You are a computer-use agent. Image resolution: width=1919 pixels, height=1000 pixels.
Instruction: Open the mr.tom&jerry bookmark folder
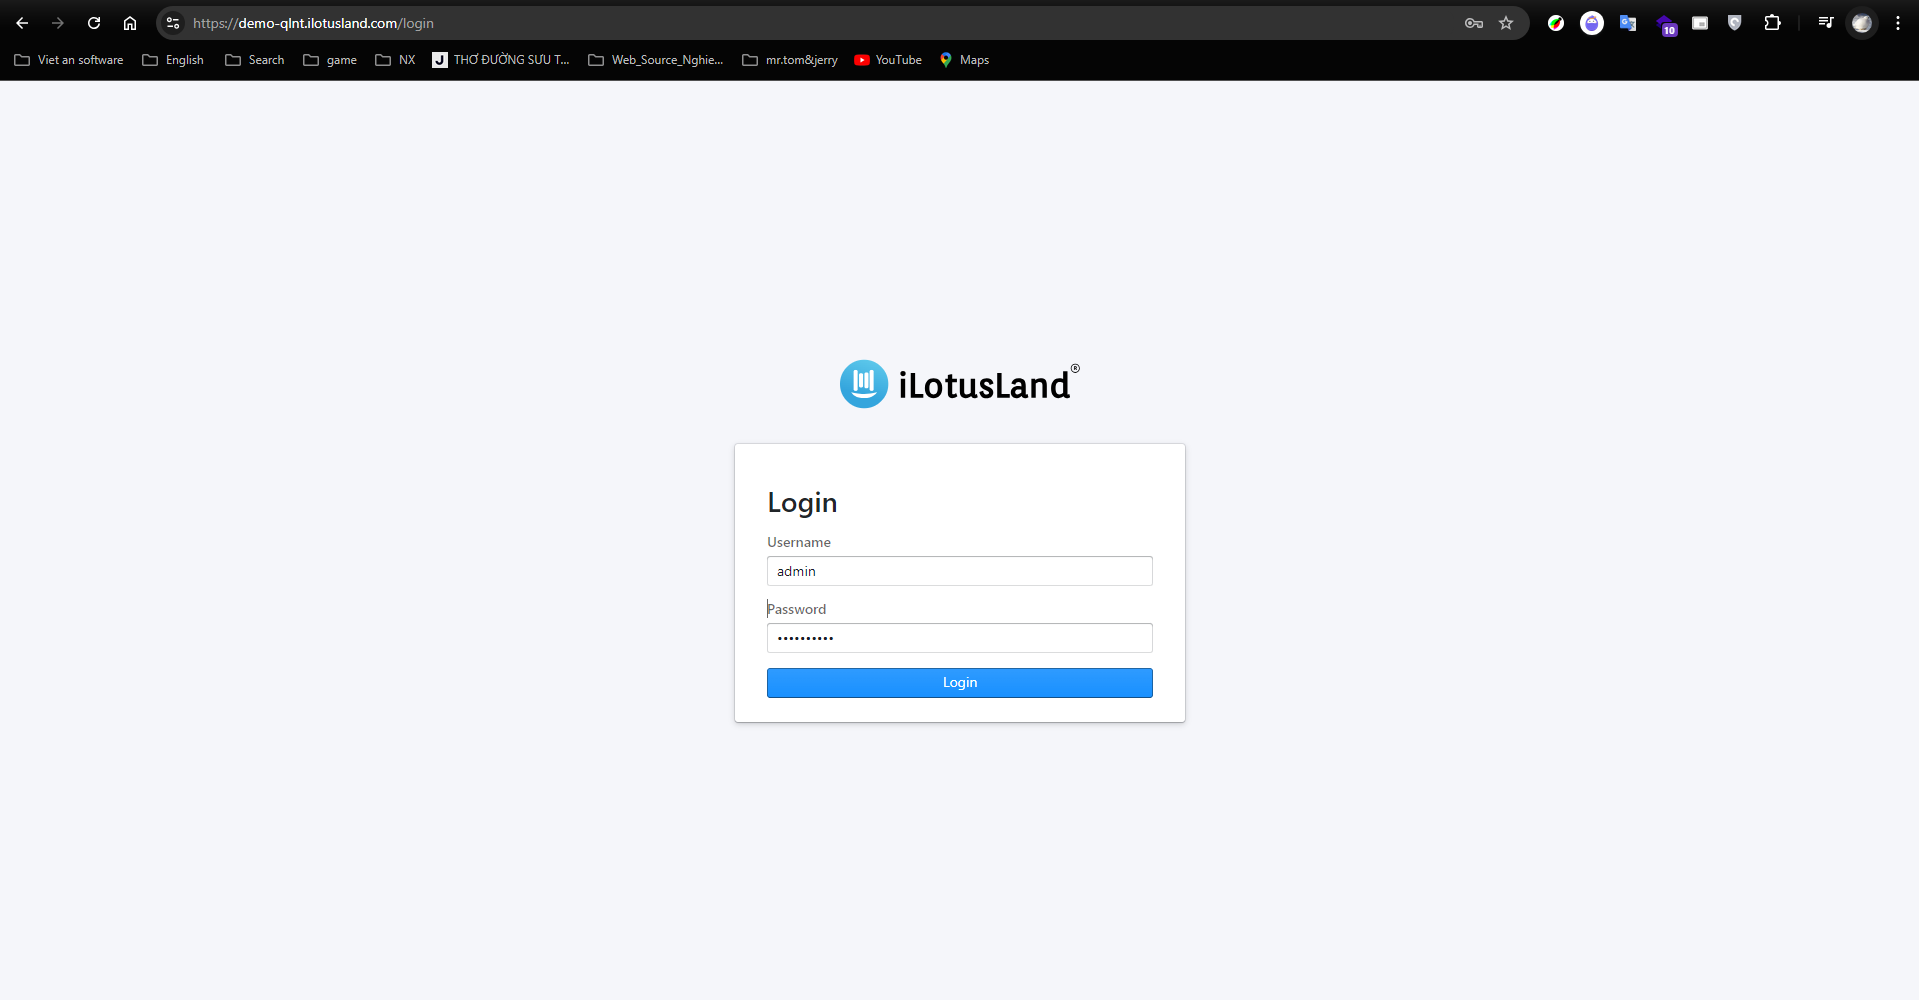(x=790, y=60)
